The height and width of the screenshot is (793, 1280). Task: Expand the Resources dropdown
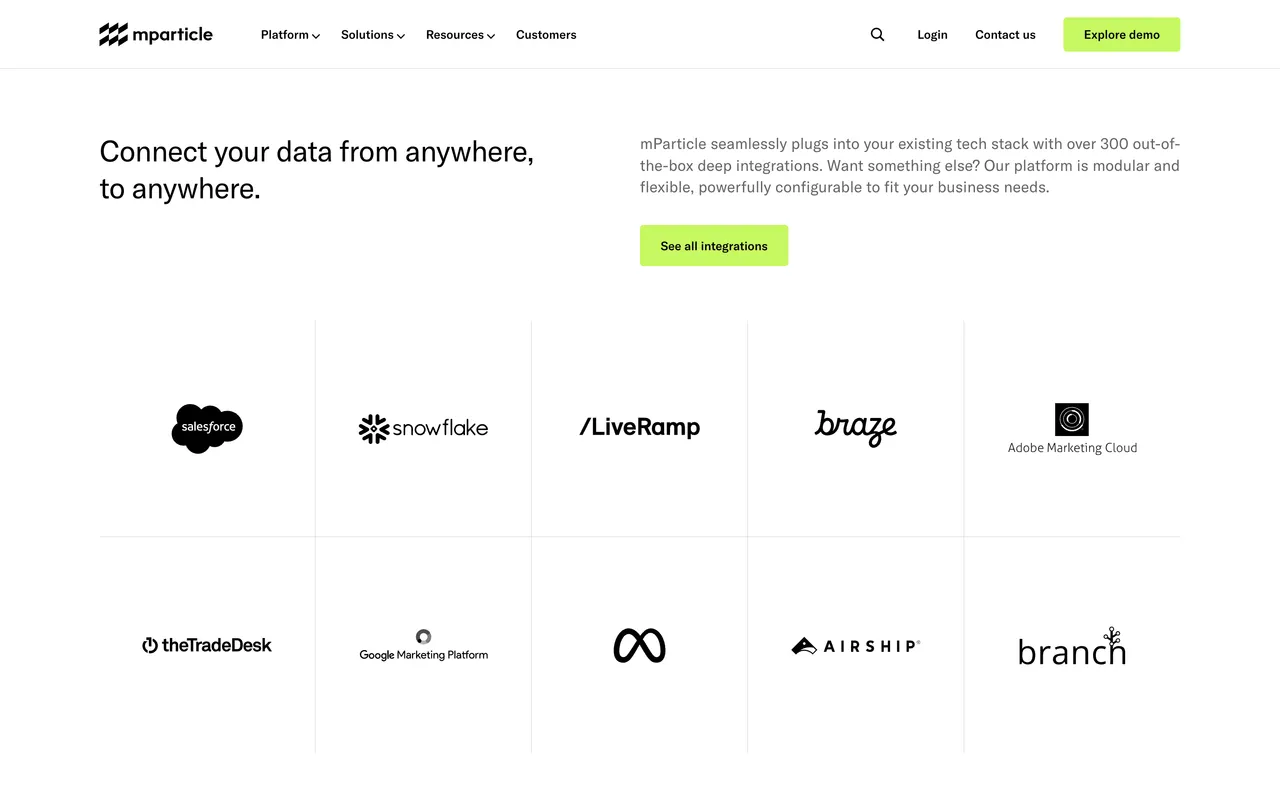tap(459, 34)
